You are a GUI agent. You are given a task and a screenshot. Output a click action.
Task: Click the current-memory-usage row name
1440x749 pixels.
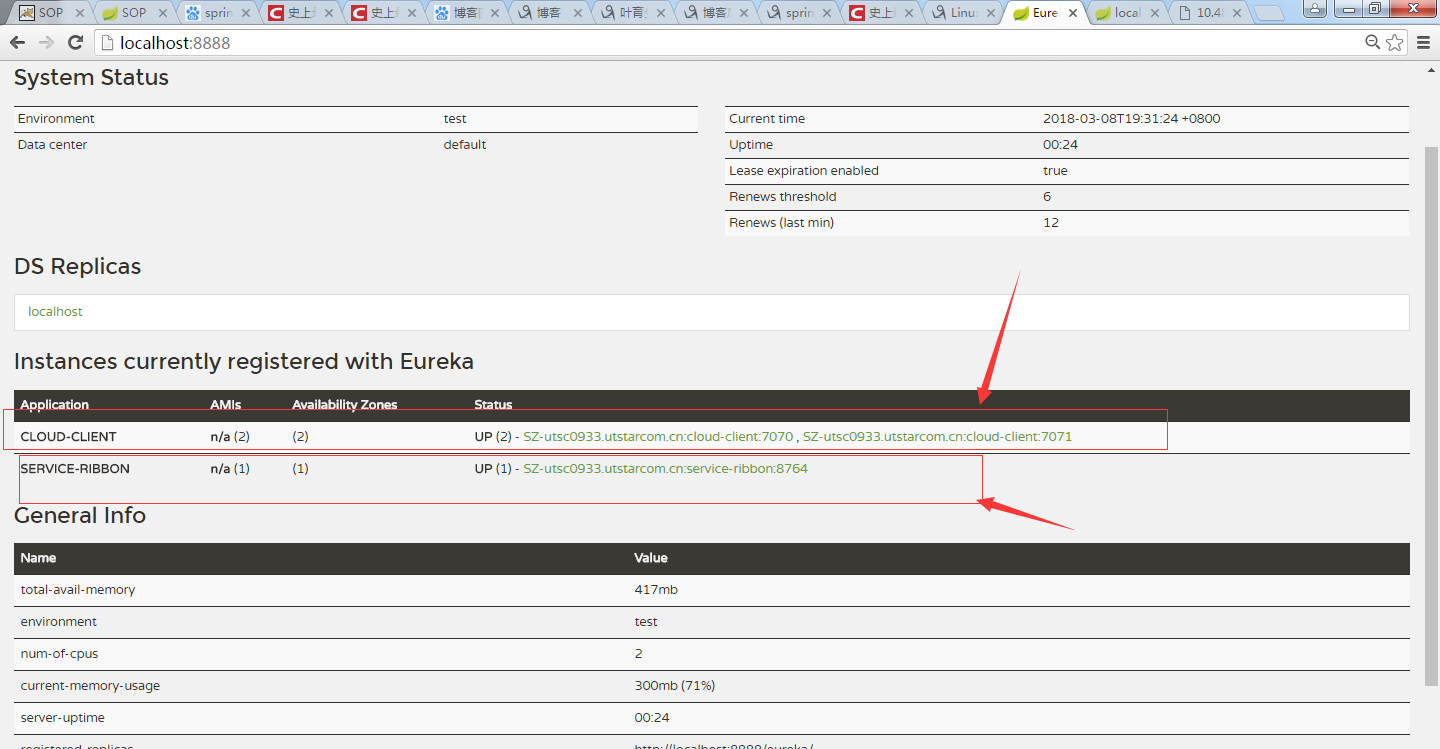point(90,686)
